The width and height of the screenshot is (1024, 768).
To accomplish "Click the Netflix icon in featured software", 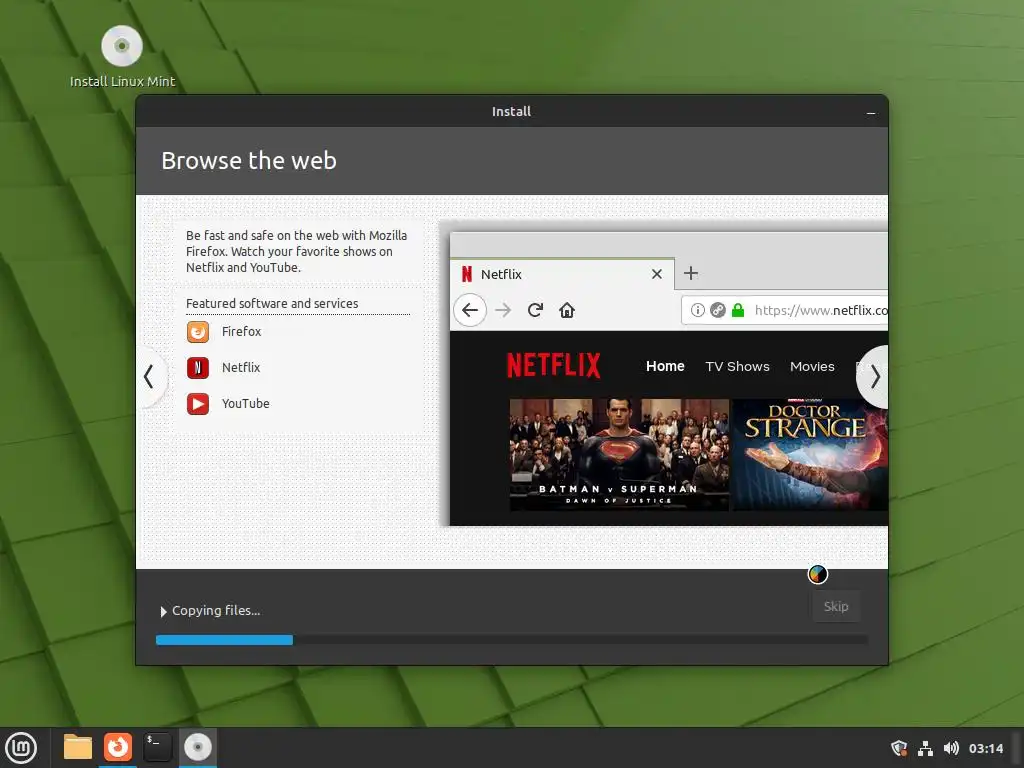I will tap(198, 368).
